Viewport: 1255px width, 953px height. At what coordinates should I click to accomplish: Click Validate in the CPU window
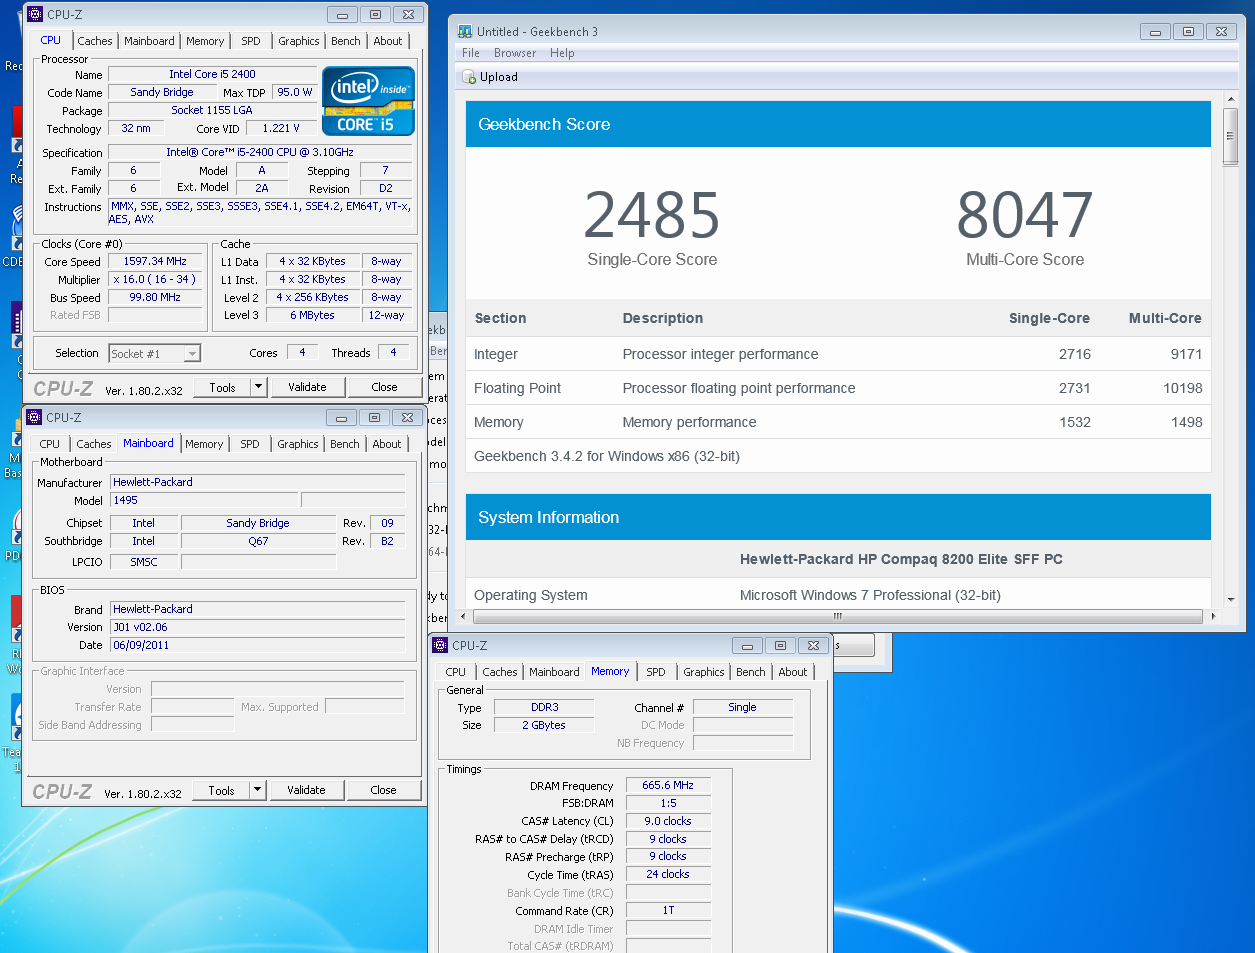pyautogui.click(x=308, y=387)
